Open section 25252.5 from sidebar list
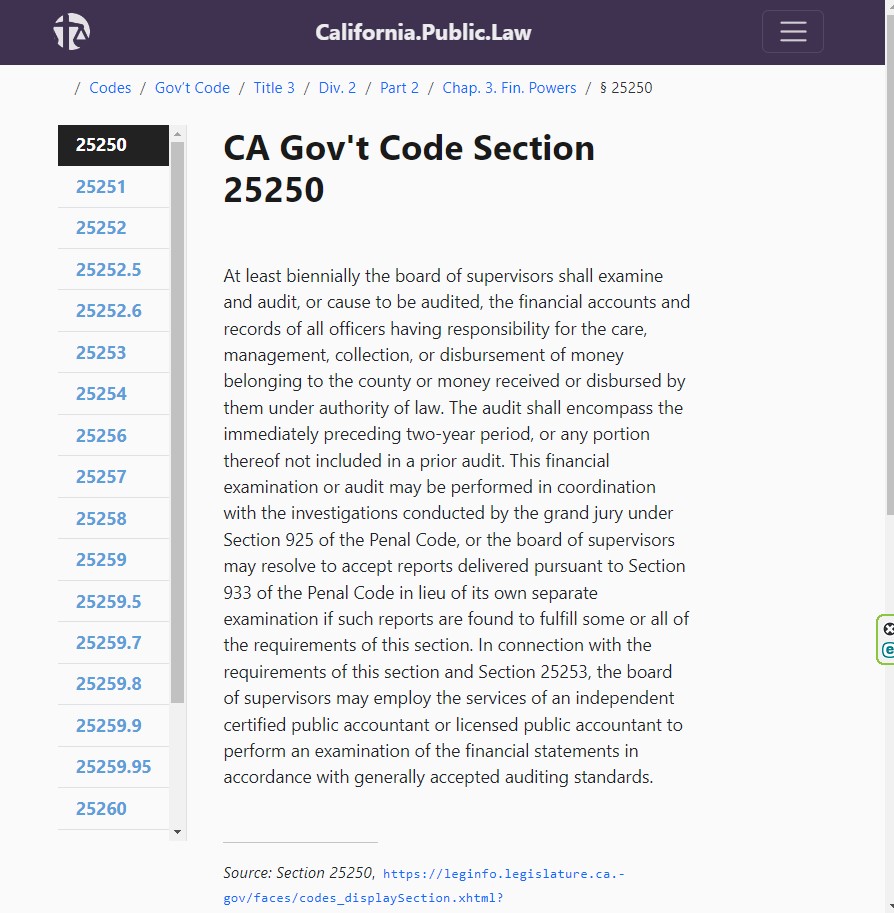 (x=114, y=270)
